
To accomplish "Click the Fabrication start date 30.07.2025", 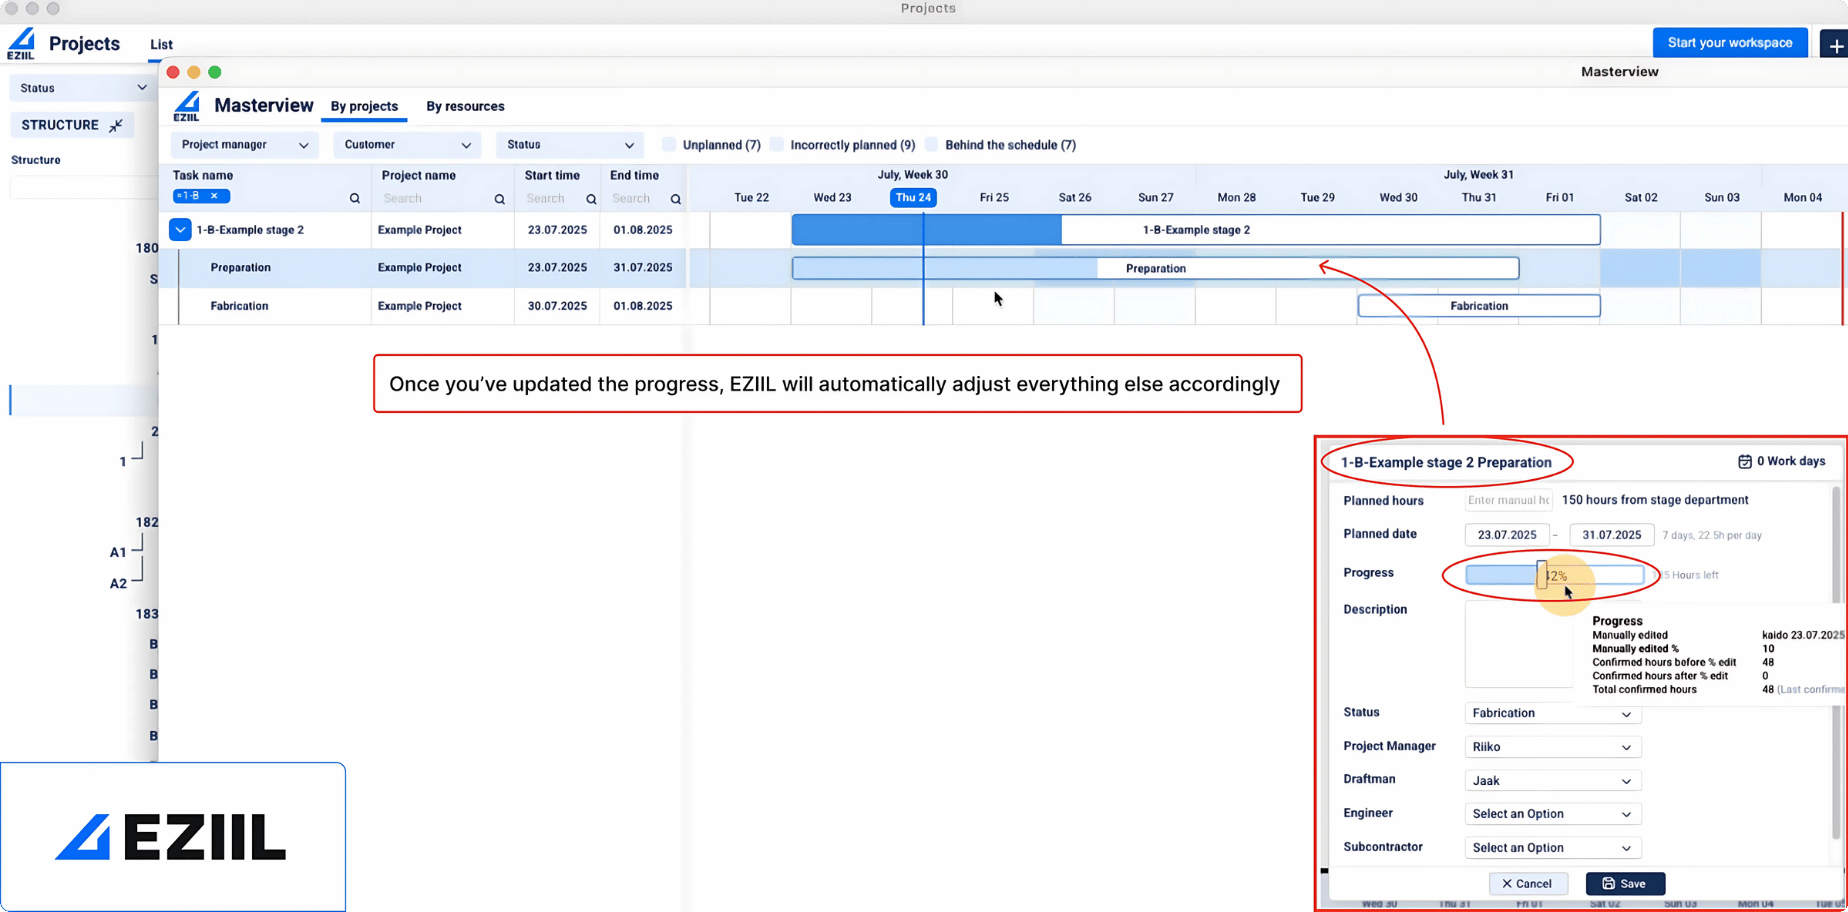I will pyautogui.click(x=557, y=306).
